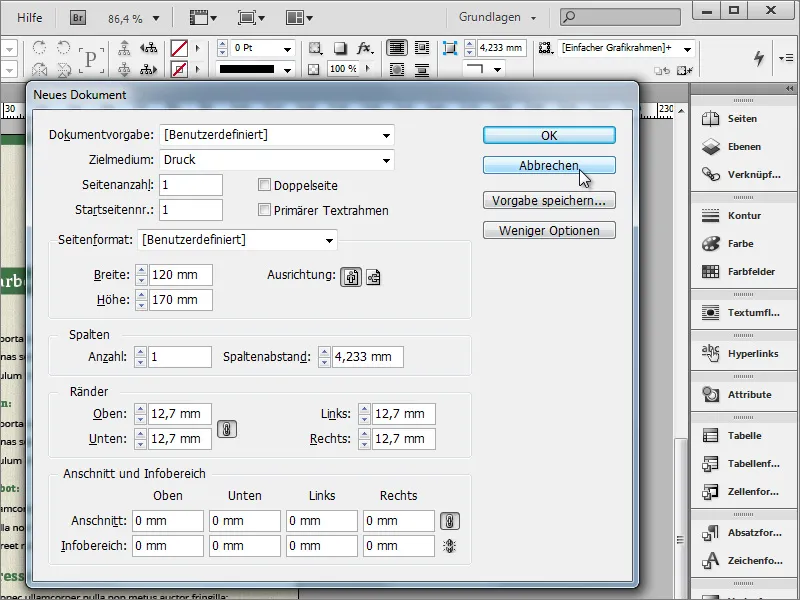Click the Seitenanzahl input field

191,185
